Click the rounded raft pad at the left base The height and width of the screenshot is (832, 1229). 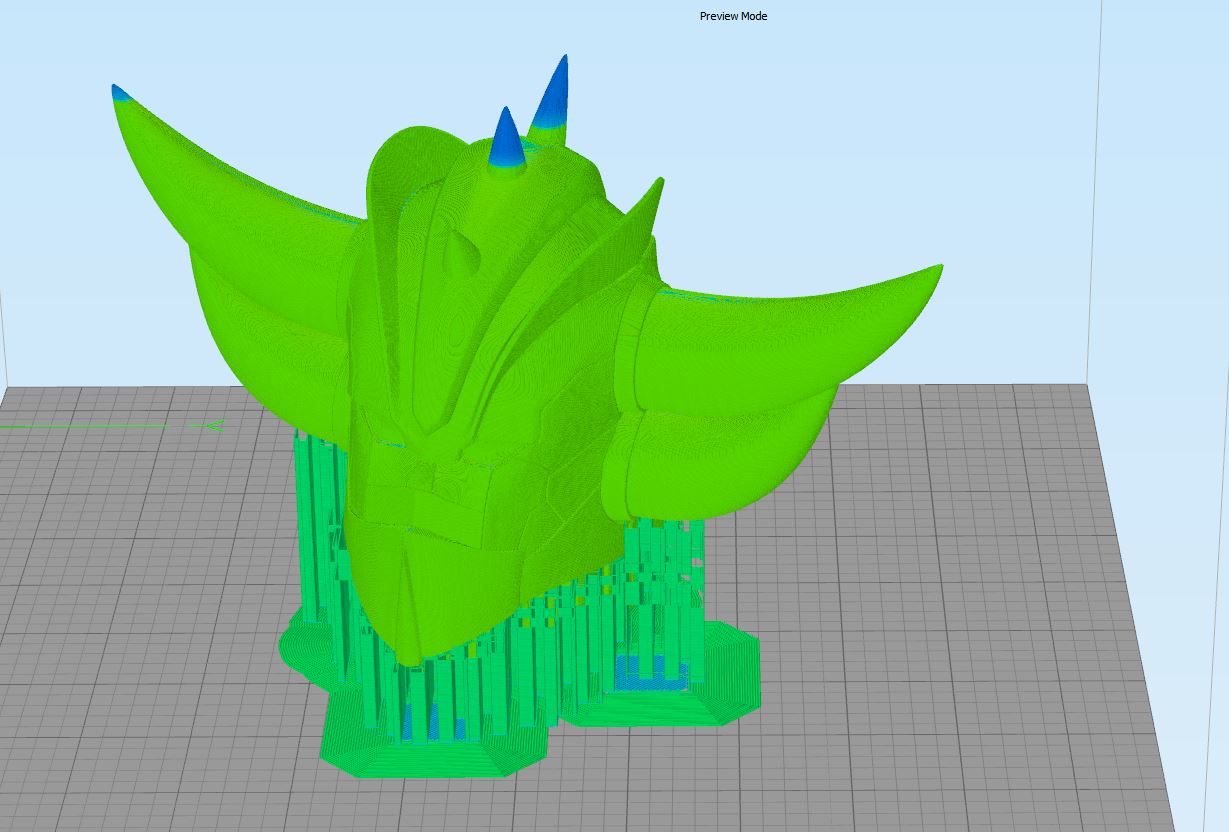pos(305,650)
